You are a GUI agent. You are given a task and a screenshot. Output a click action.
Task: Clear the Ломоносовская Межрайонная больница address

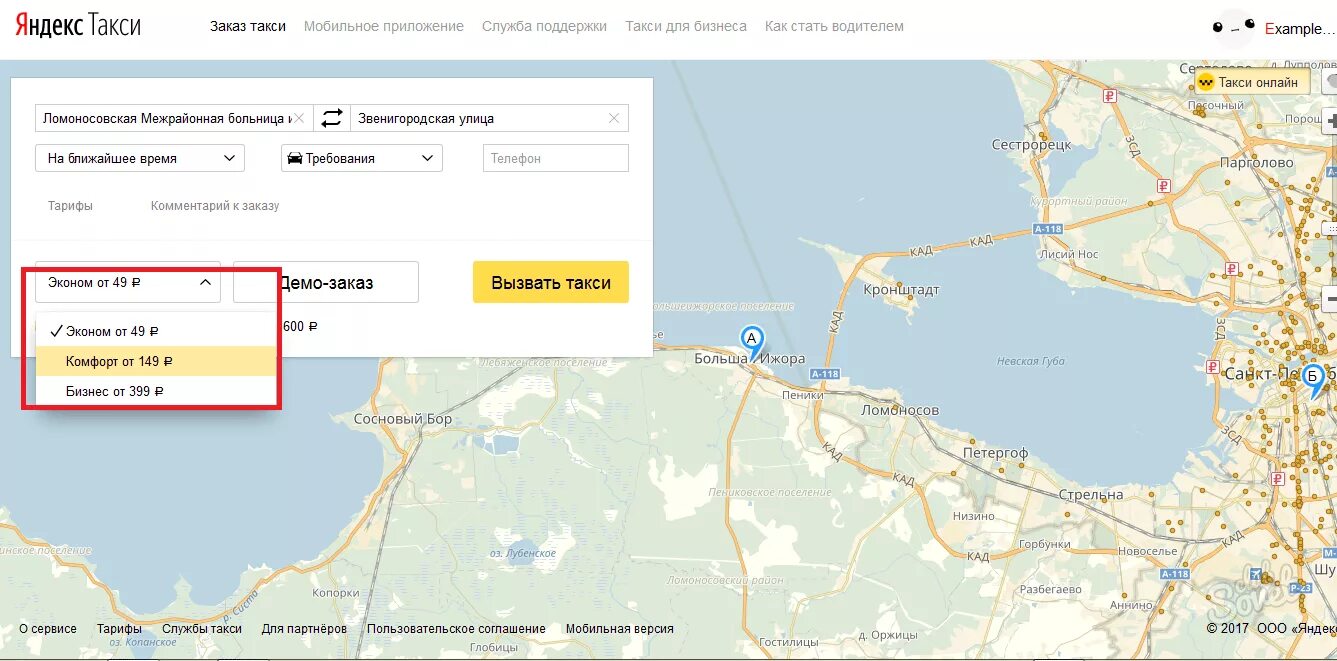pyautogui.click(x=299, y=118)
